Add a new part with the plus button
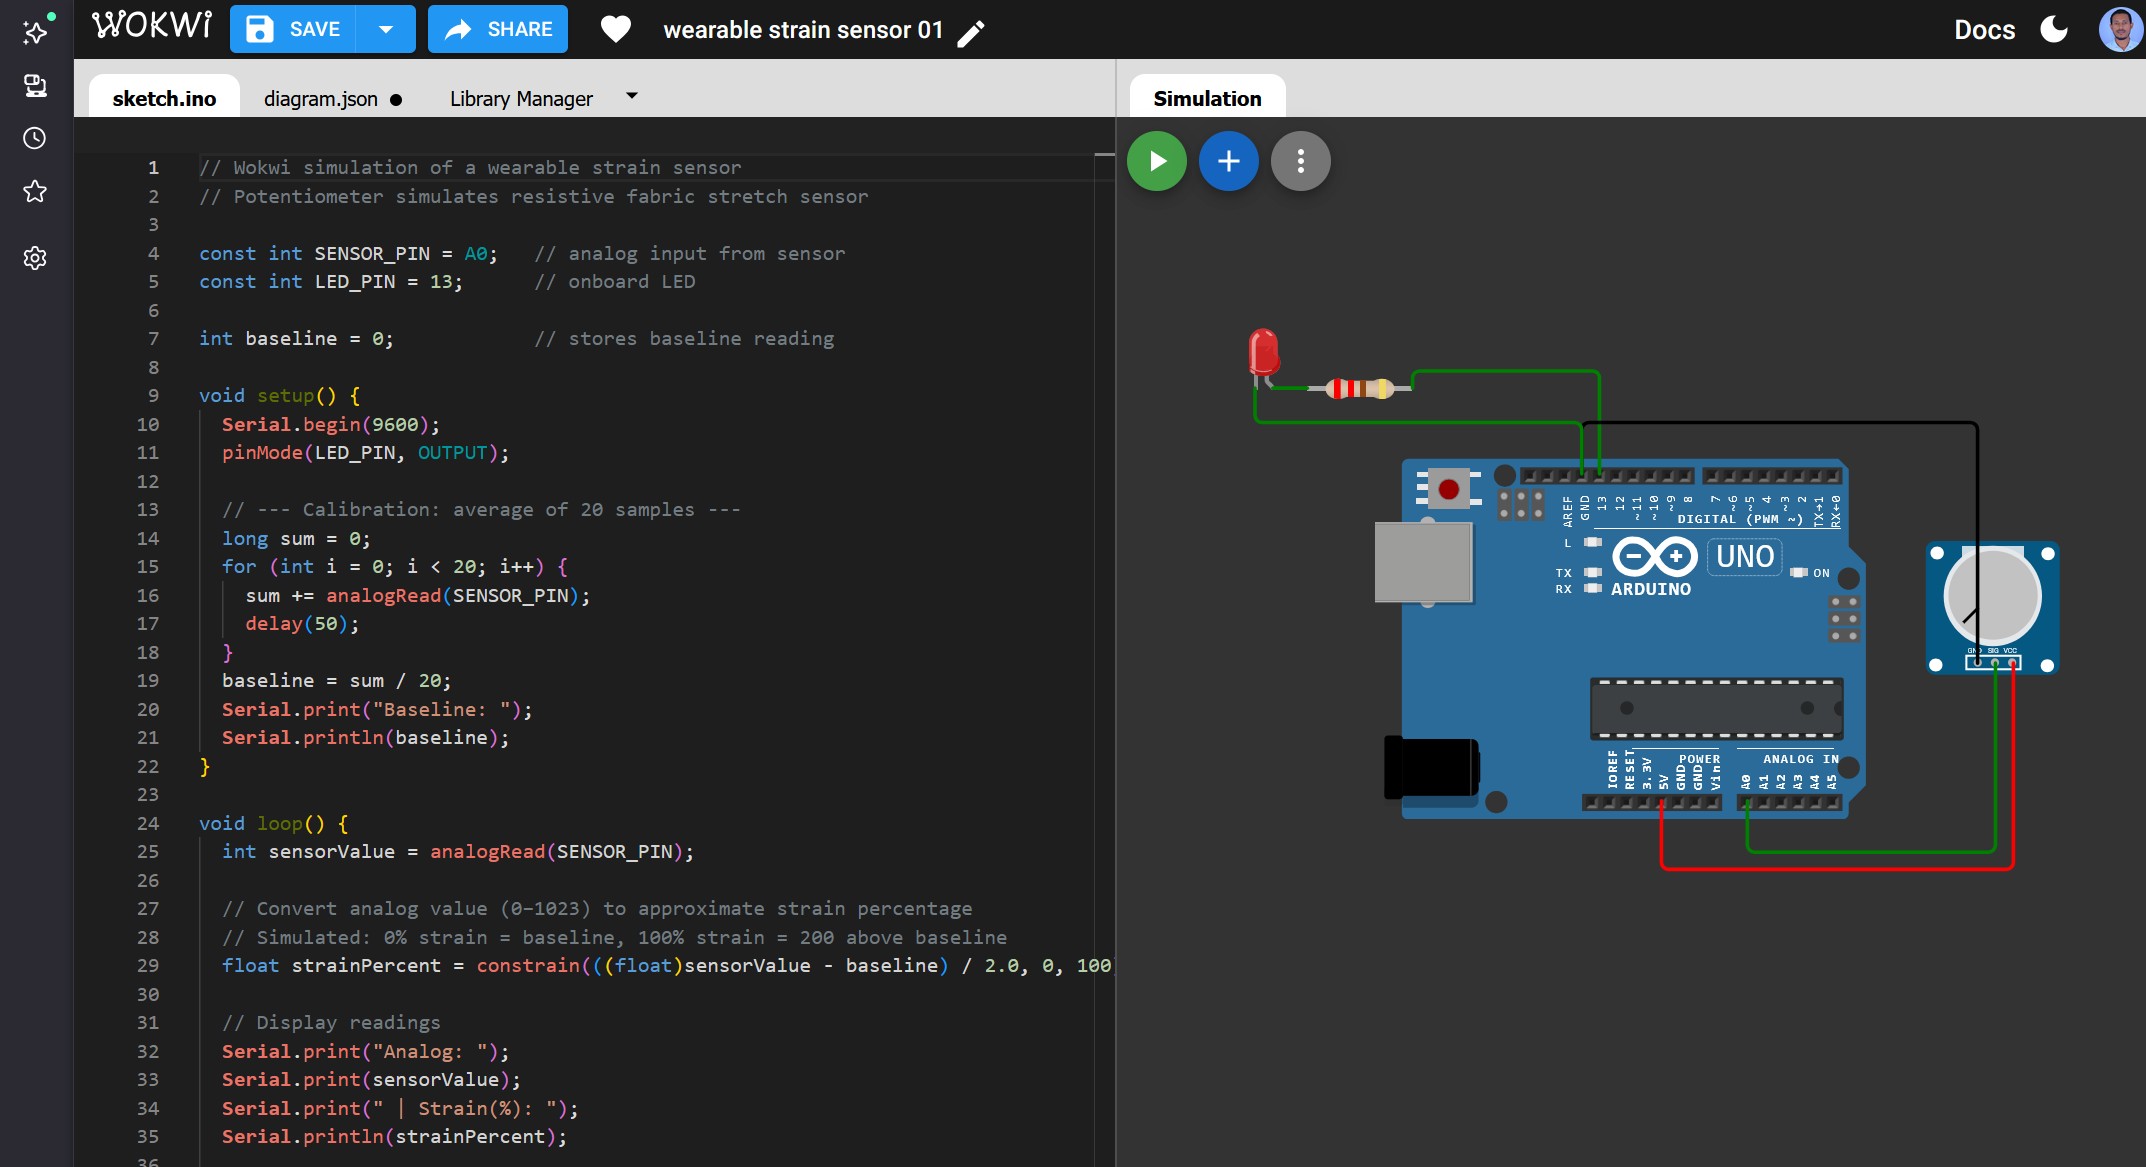Image resolution: width=2146 pixels, height=1167 pixels. click(1228, 161)
